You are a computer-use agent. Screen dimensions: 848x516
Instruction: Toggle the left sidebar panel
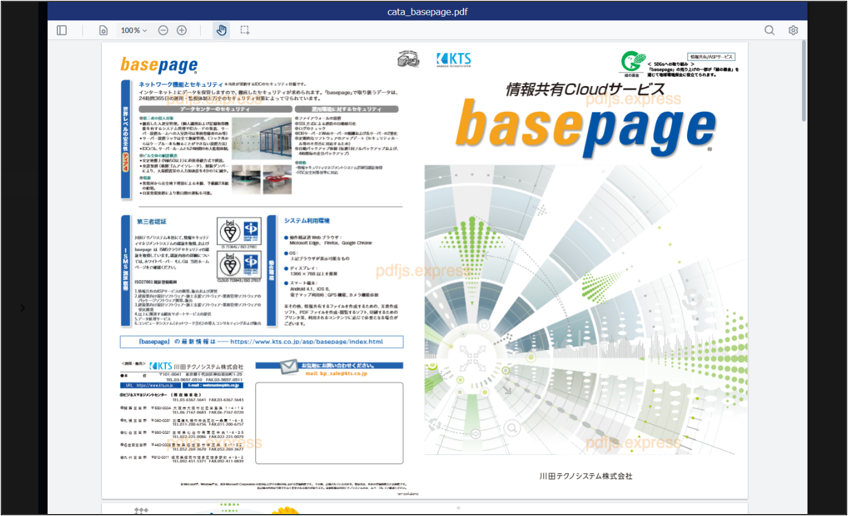(62, 30)
